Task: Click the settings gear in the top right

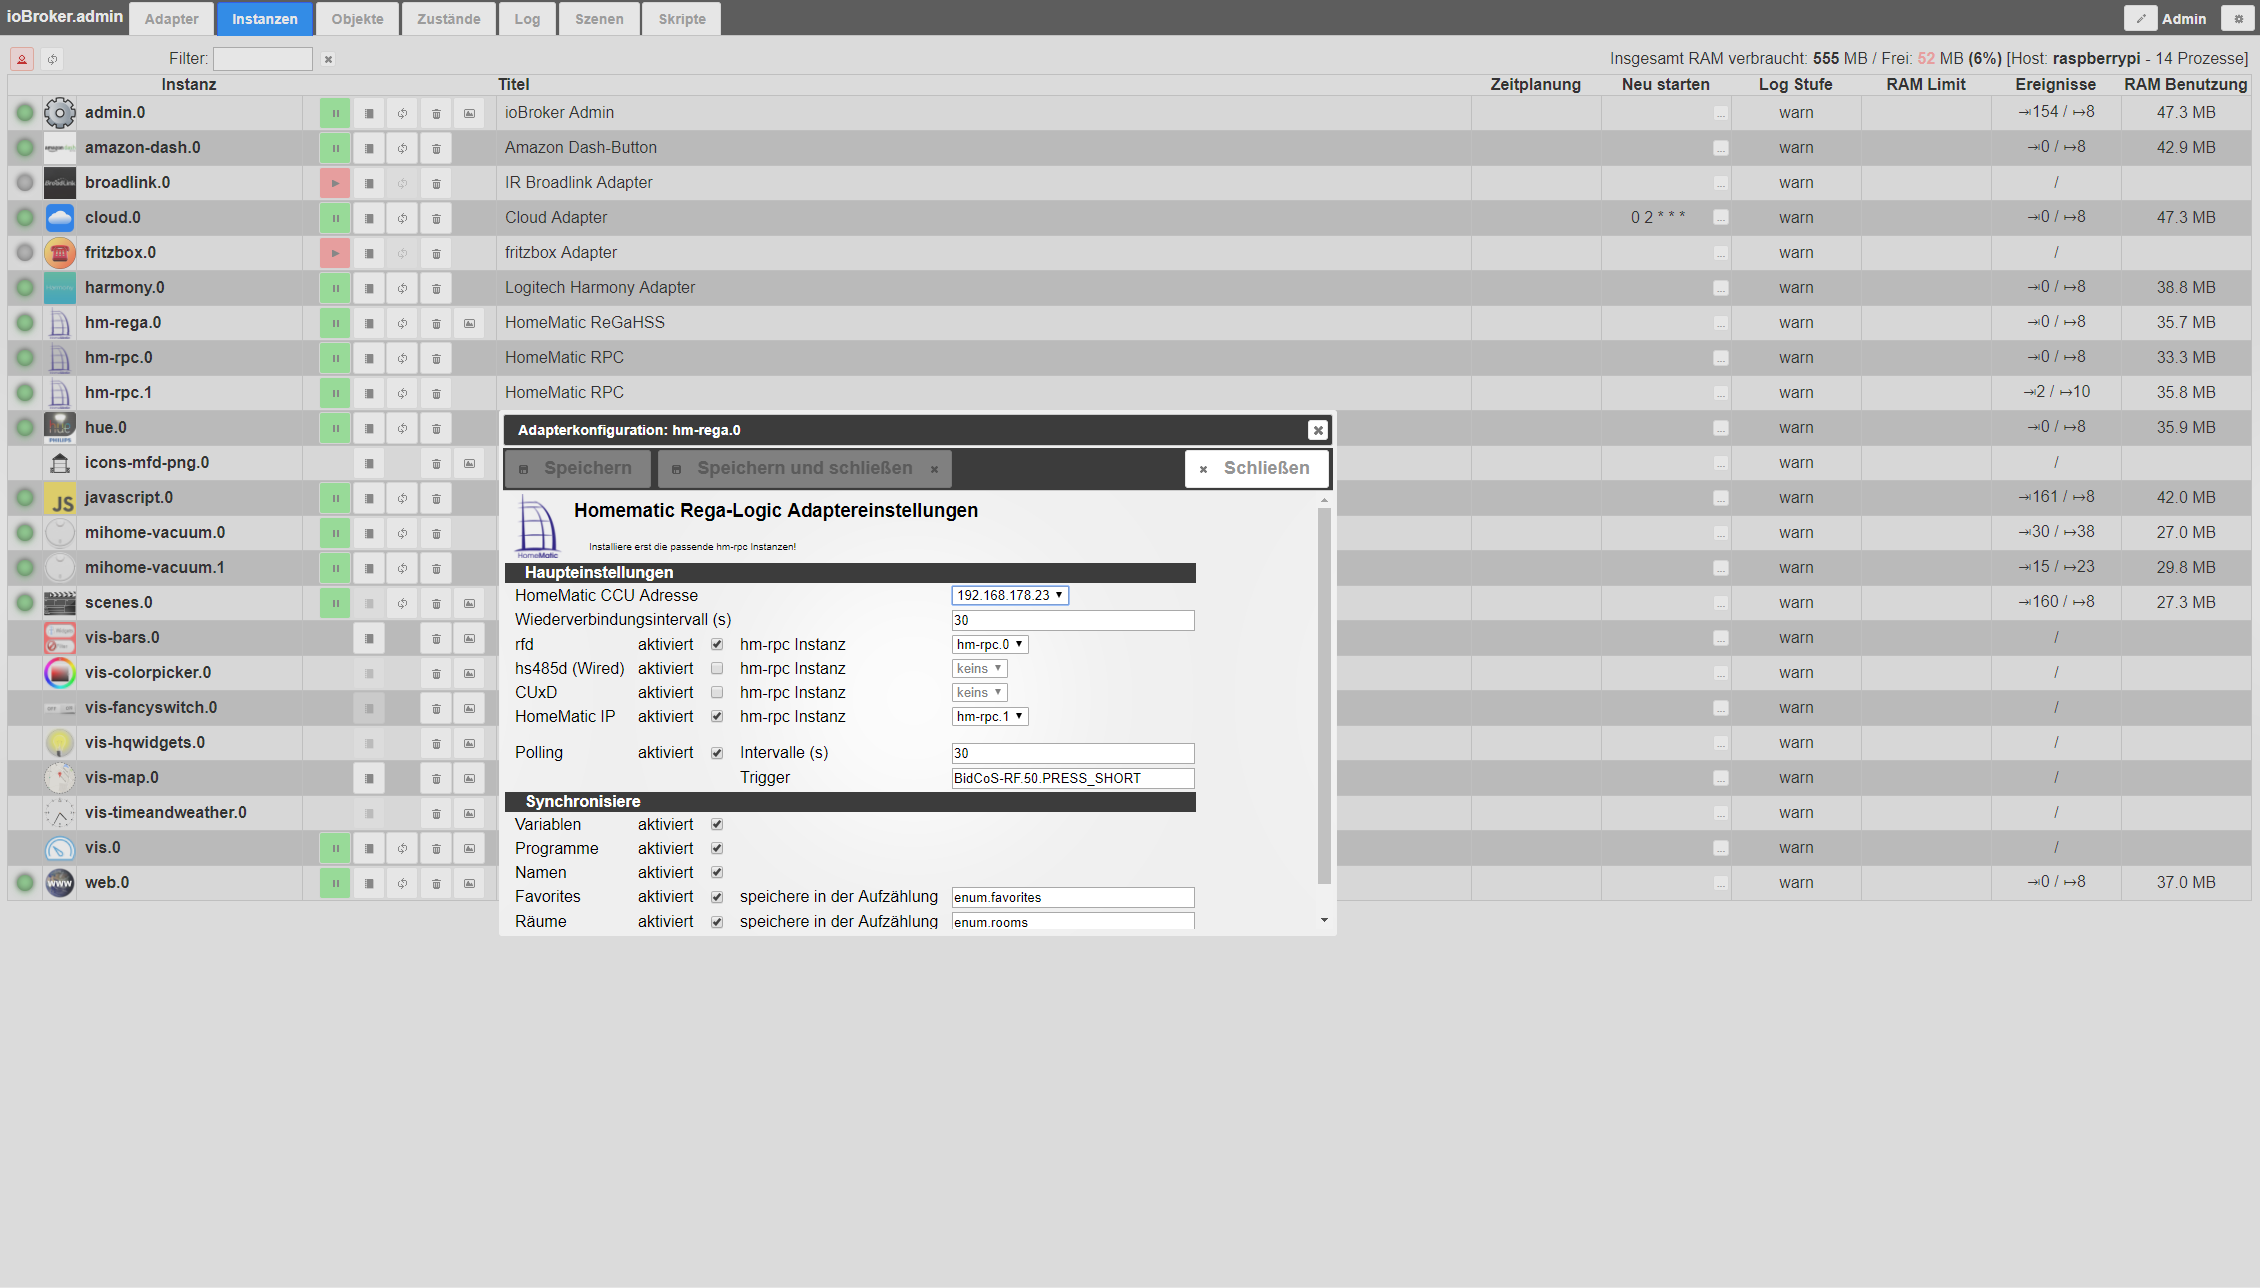Action: (2238, 18)
